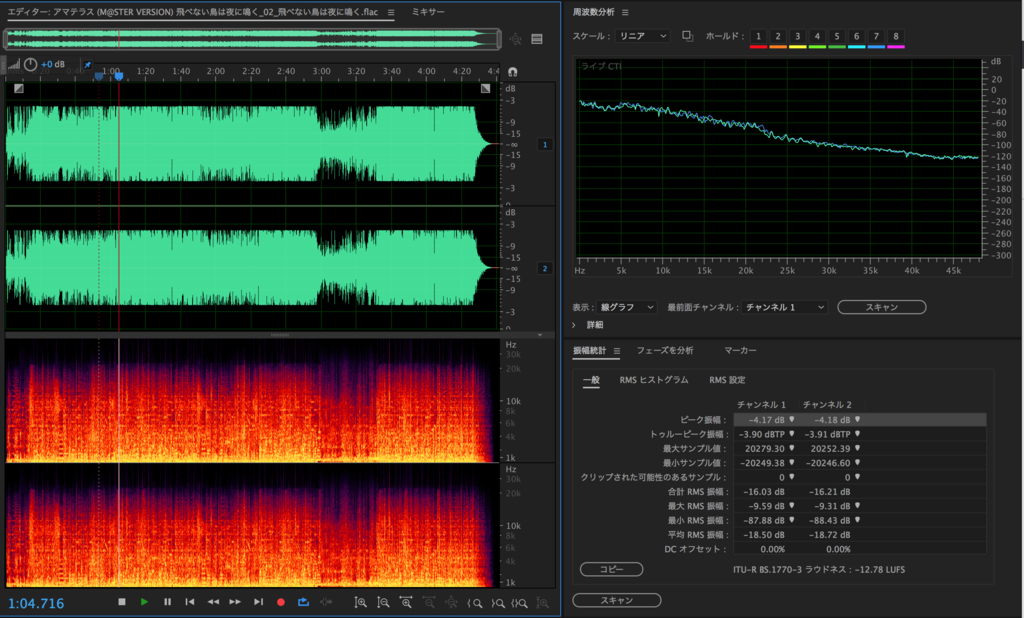This screenshot has width=1024, height=618.
Task: Open the editor panel menu icon
Action: 391,12
